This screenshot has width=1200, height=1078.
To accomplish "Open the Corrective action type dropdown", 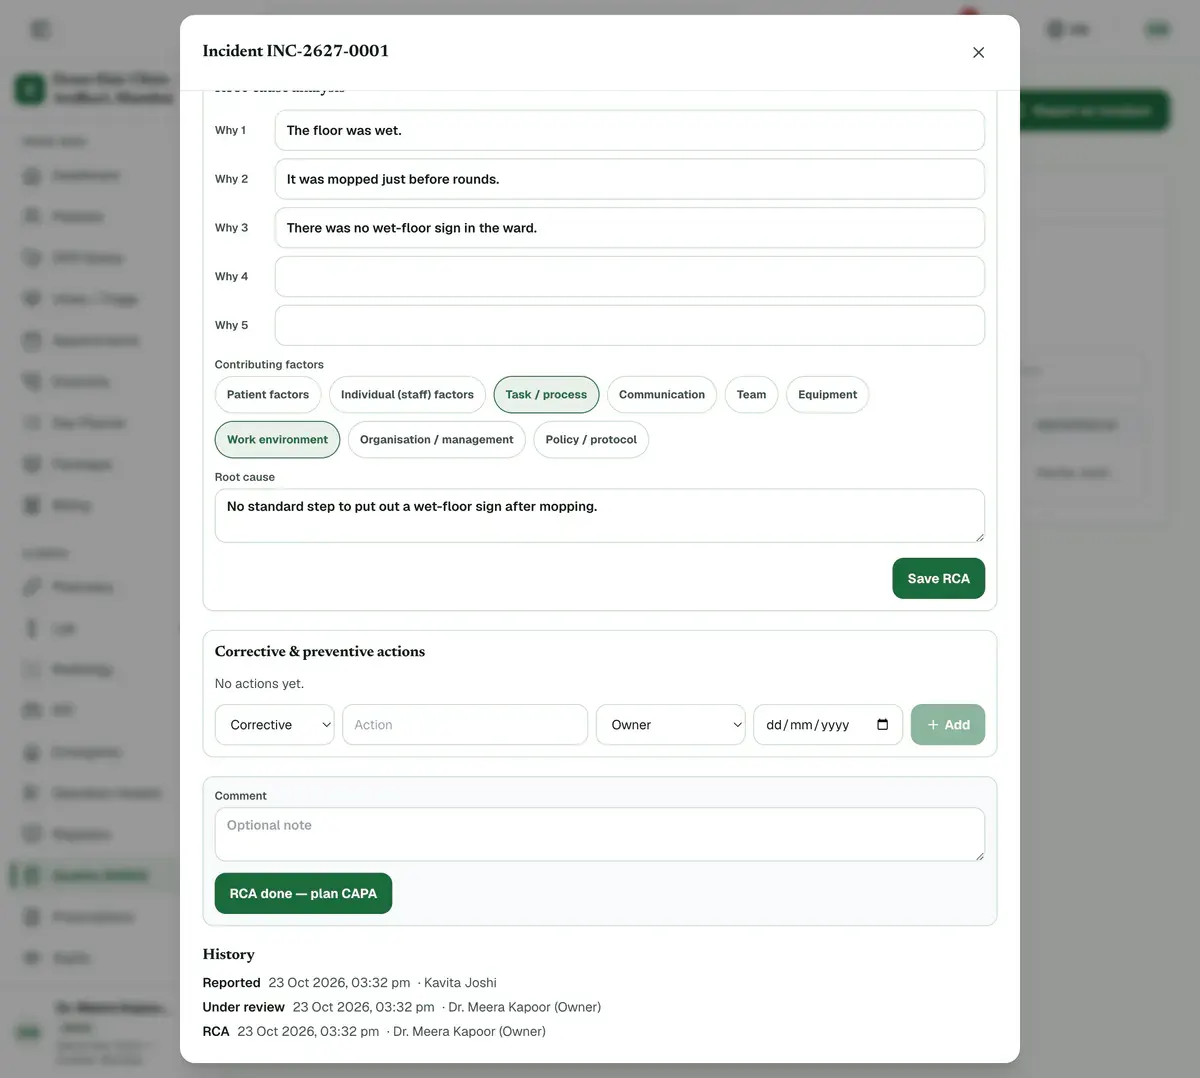I will tap(274, 724).
